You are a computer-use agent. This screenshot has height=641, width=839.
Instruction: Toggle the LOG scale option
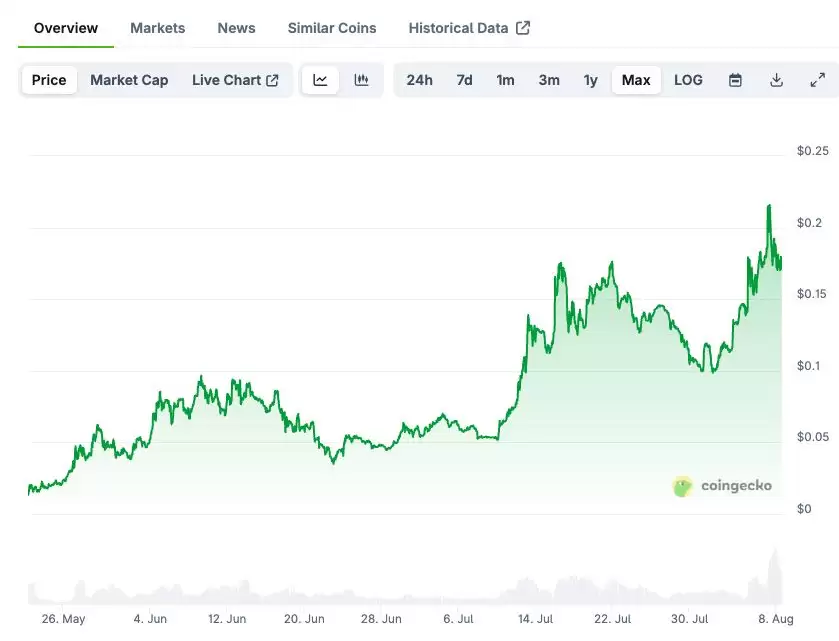click(x=688, y=80)
